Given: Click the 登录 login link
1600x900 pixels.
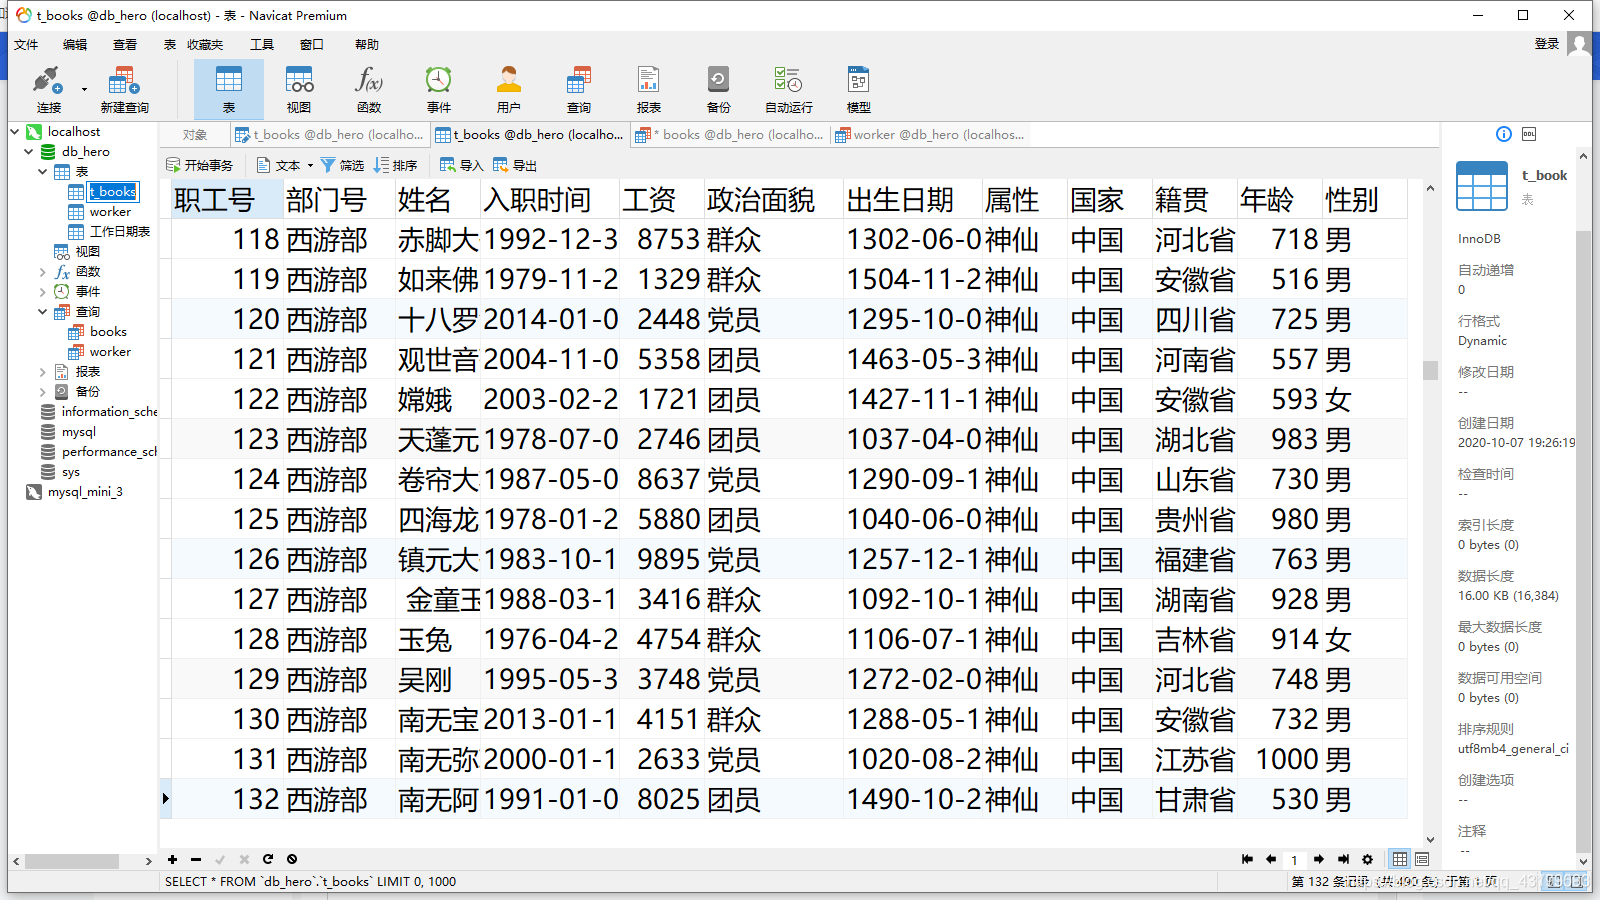Looking at the screenshot, I should (x=1547, y=44).
